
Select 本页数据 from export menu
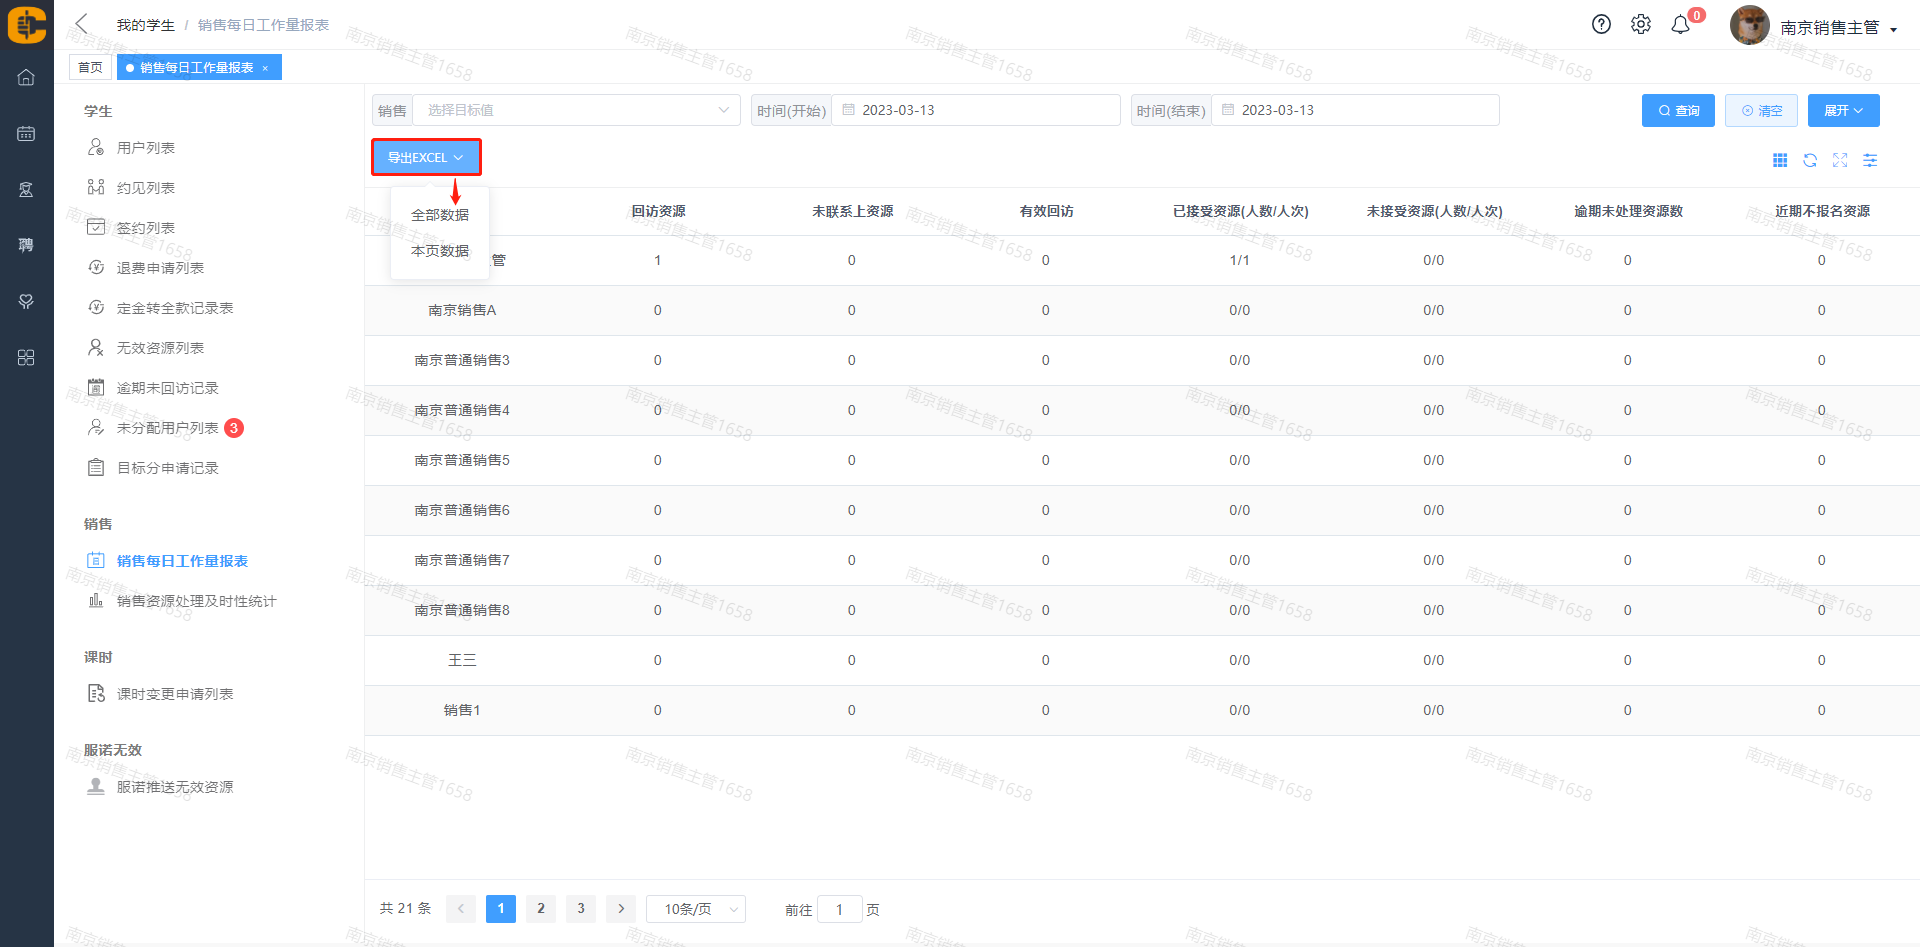point(440,251)
